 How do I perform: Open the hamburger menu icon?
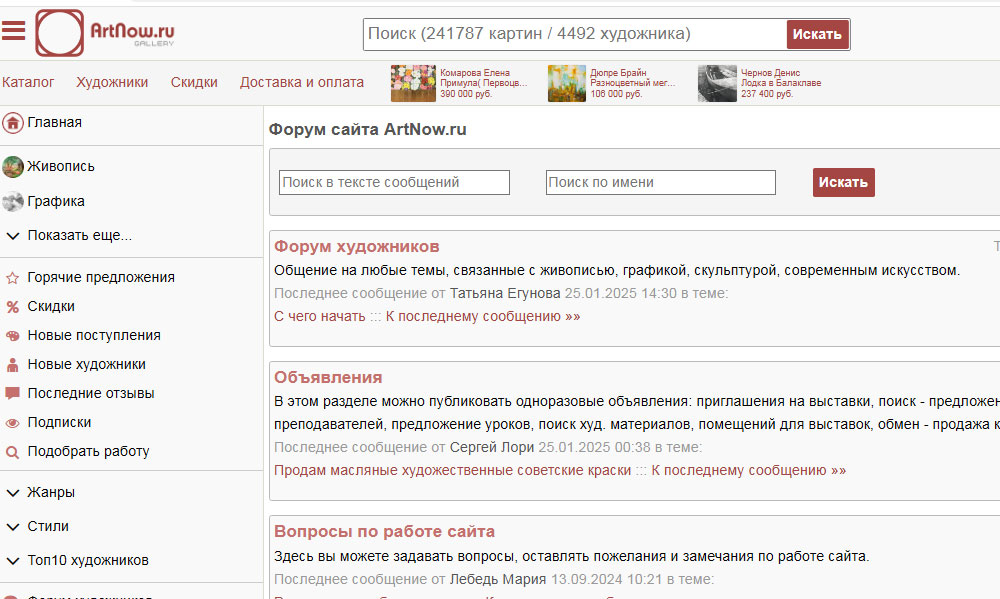click(x=13, y=30)
